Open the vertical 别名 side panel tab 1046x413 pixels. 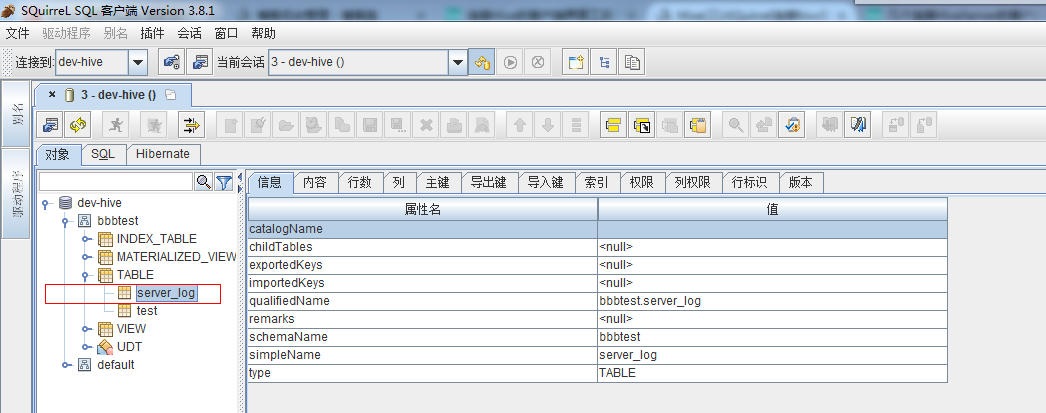(x=17, y=114)
